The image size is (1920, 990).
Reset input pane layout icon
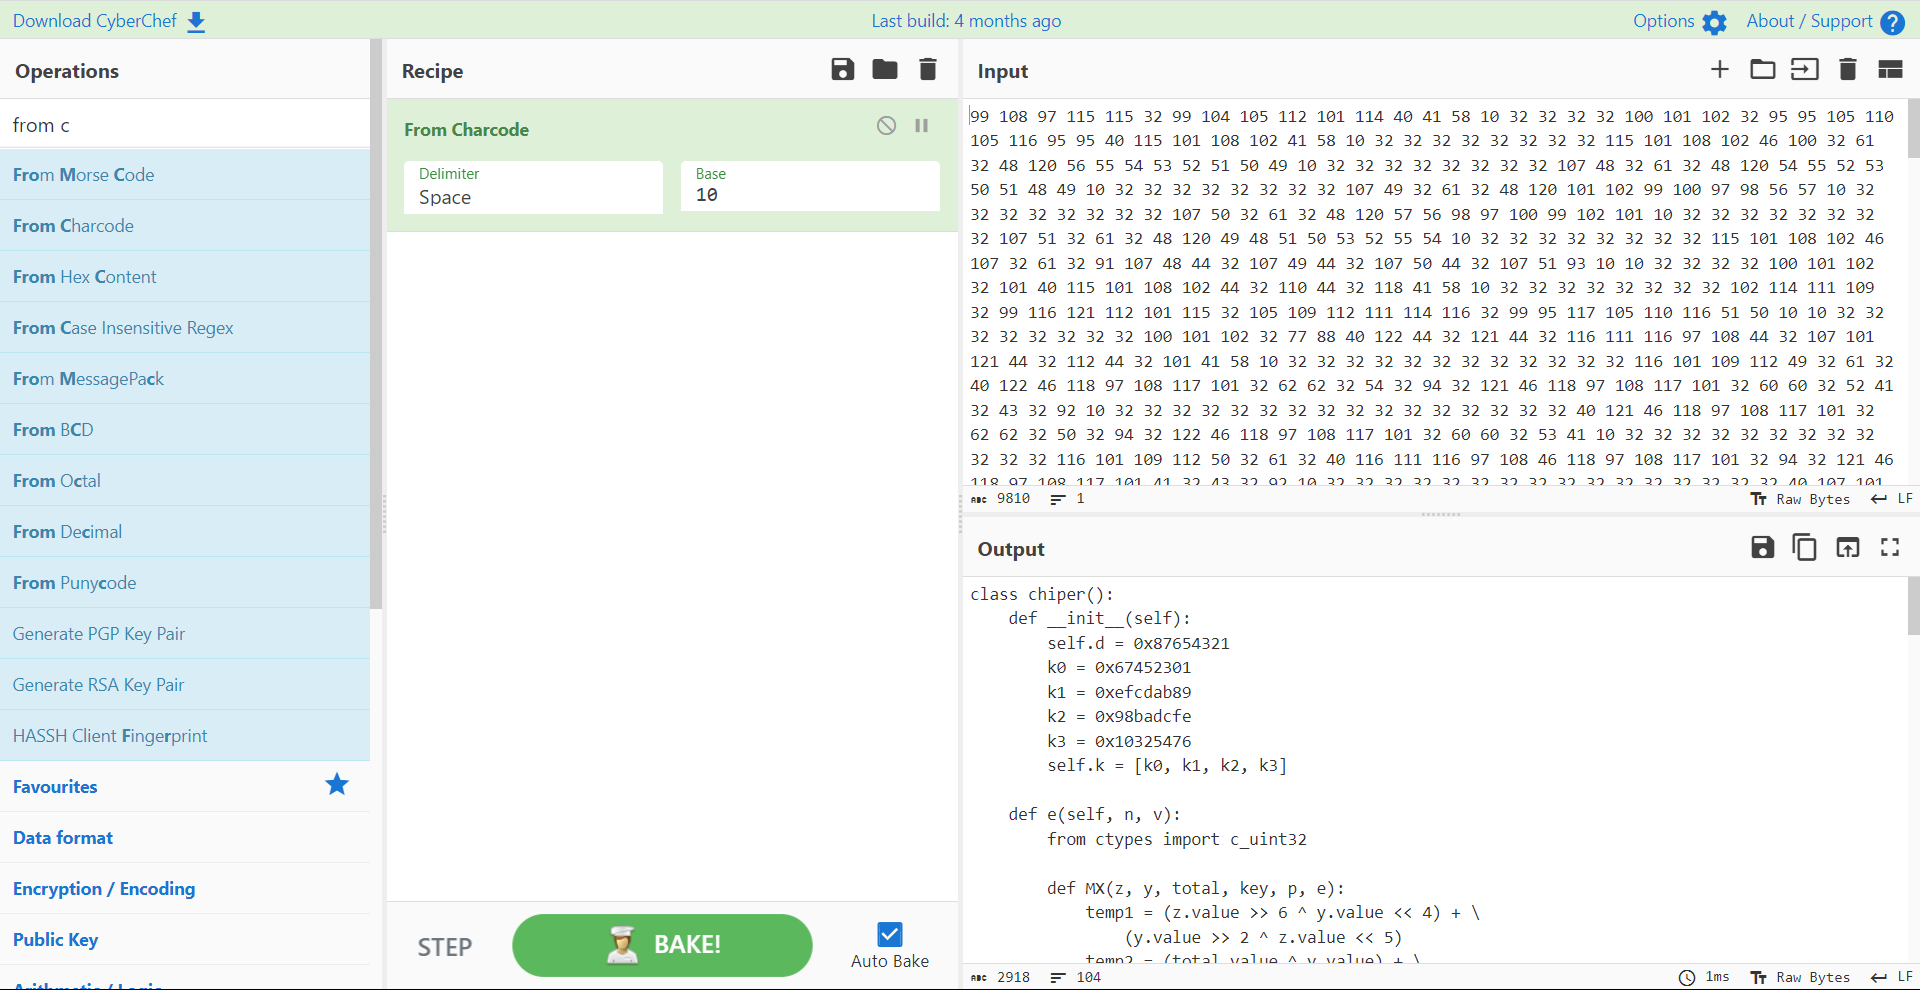(1889, 69)
